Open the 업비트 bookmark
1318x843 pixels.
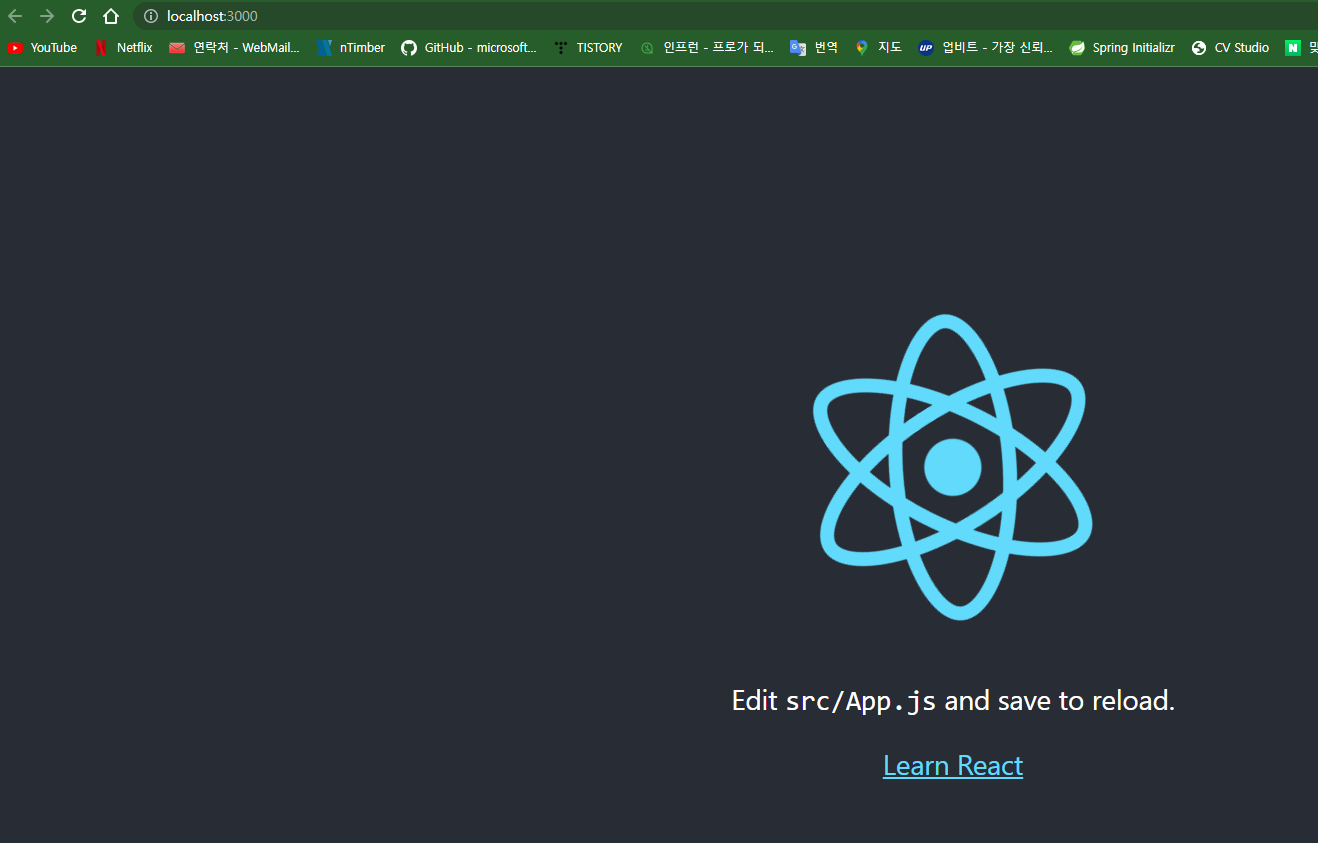point(986,47)
